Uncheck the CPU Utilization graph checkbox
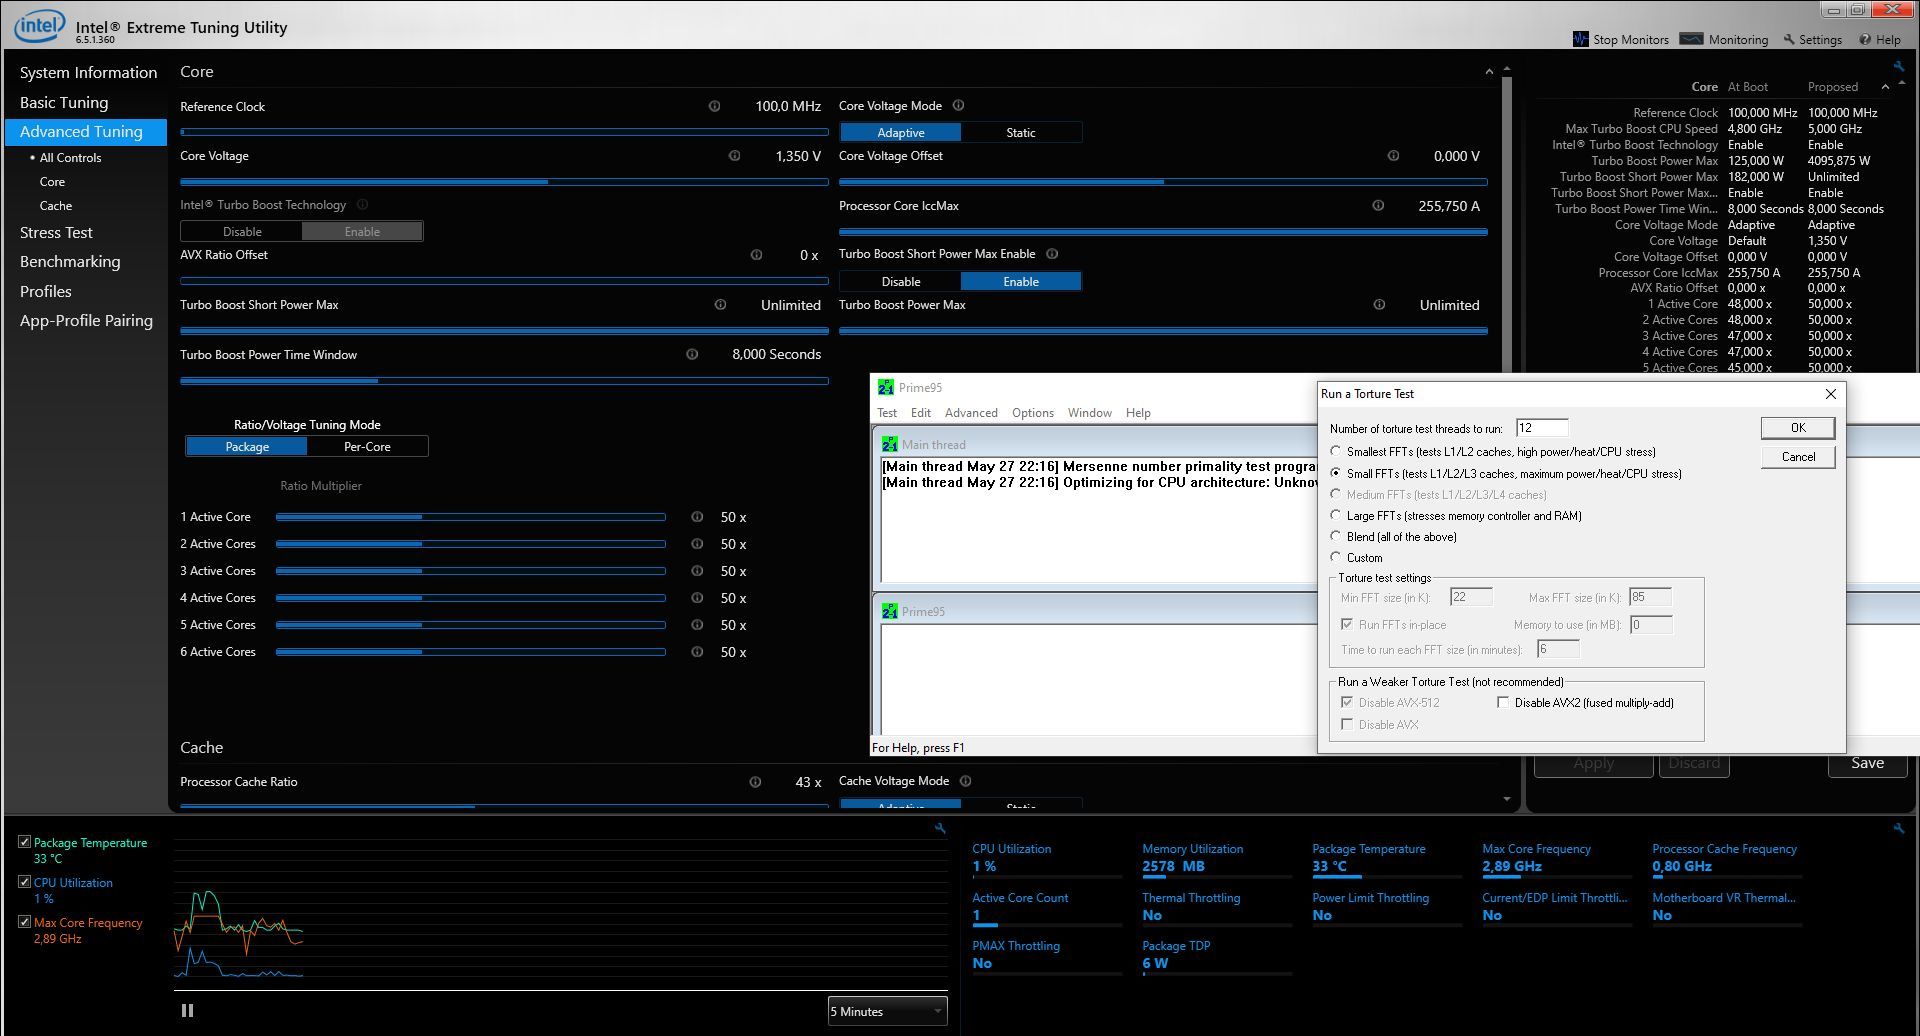The width and height of the screenshot is (1920, 1036). click(x=24, y=882)
